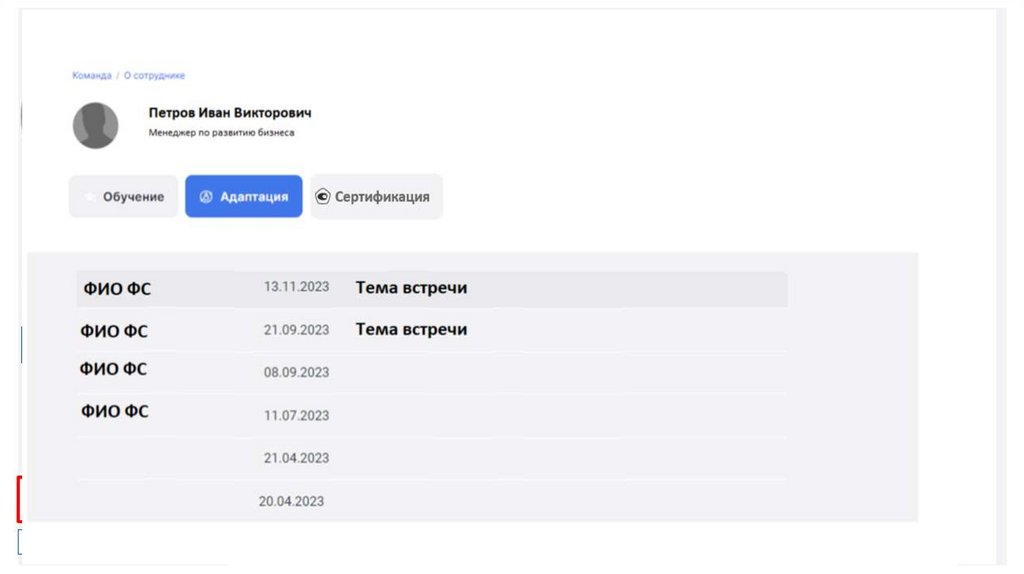Click the ФИО ФС in the 11.07.2023 row
The image size is (1024, 574).
(x=115, y=410)
